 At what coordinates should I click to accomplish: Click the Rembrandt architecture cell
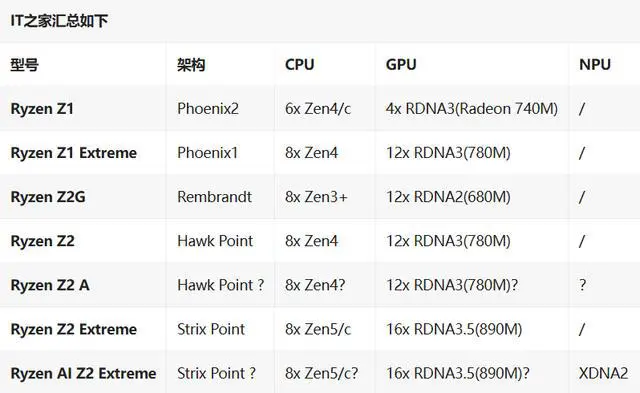pos(214,197)
